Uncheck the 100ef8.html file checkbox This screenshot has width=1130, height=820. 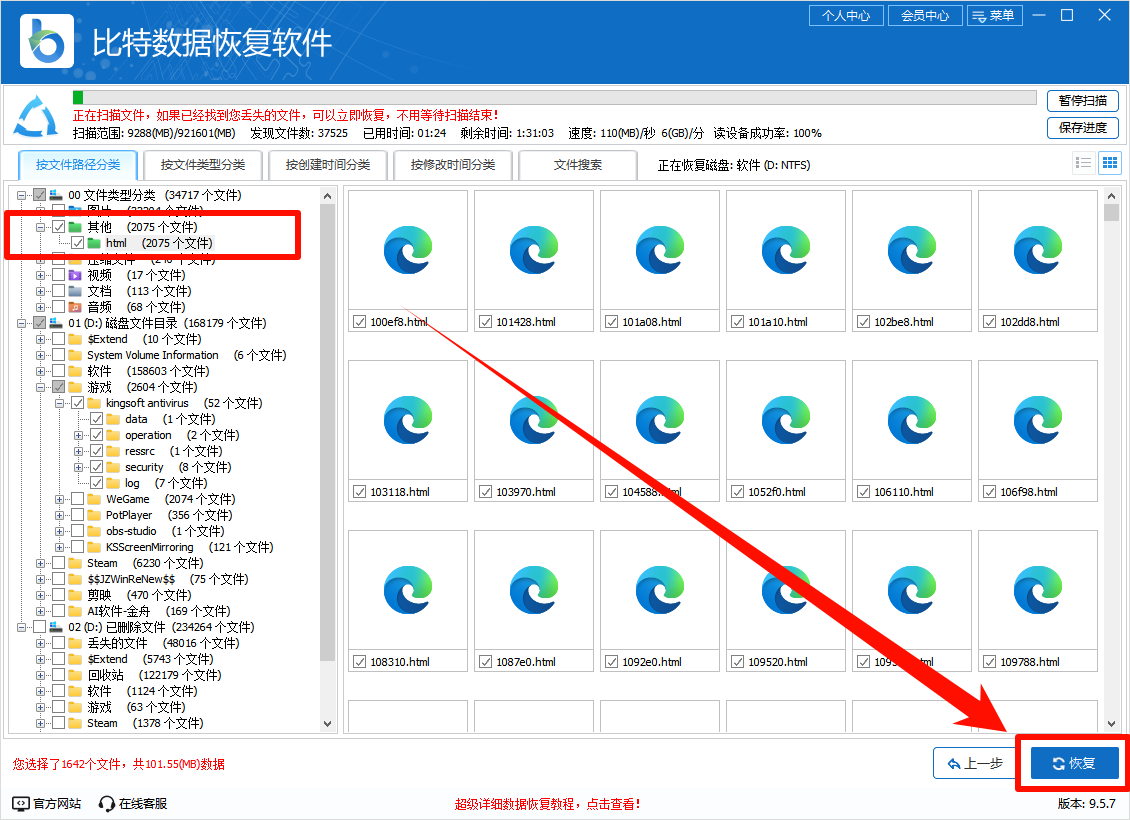(359, 321)
